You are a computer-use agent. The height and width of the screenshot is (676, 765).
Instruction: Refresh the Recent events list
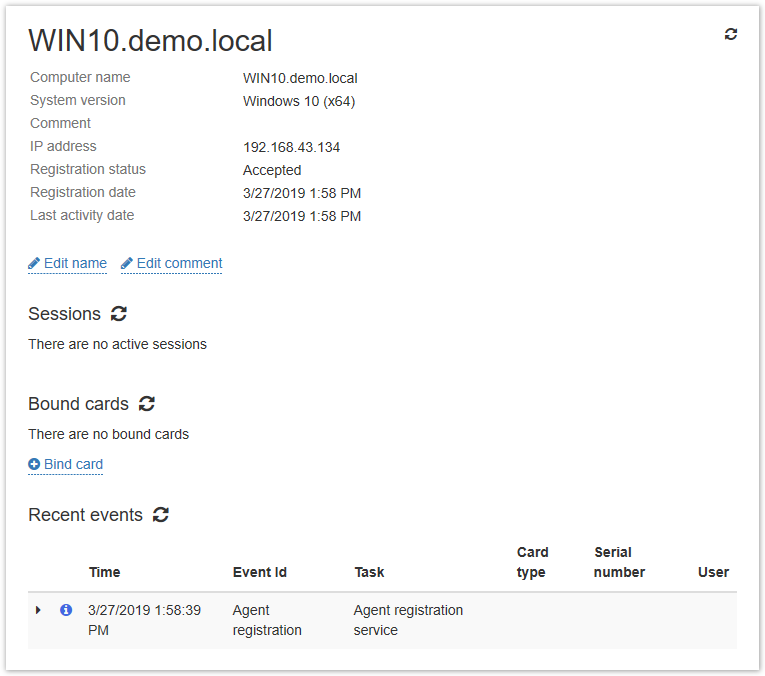[161, 515]
